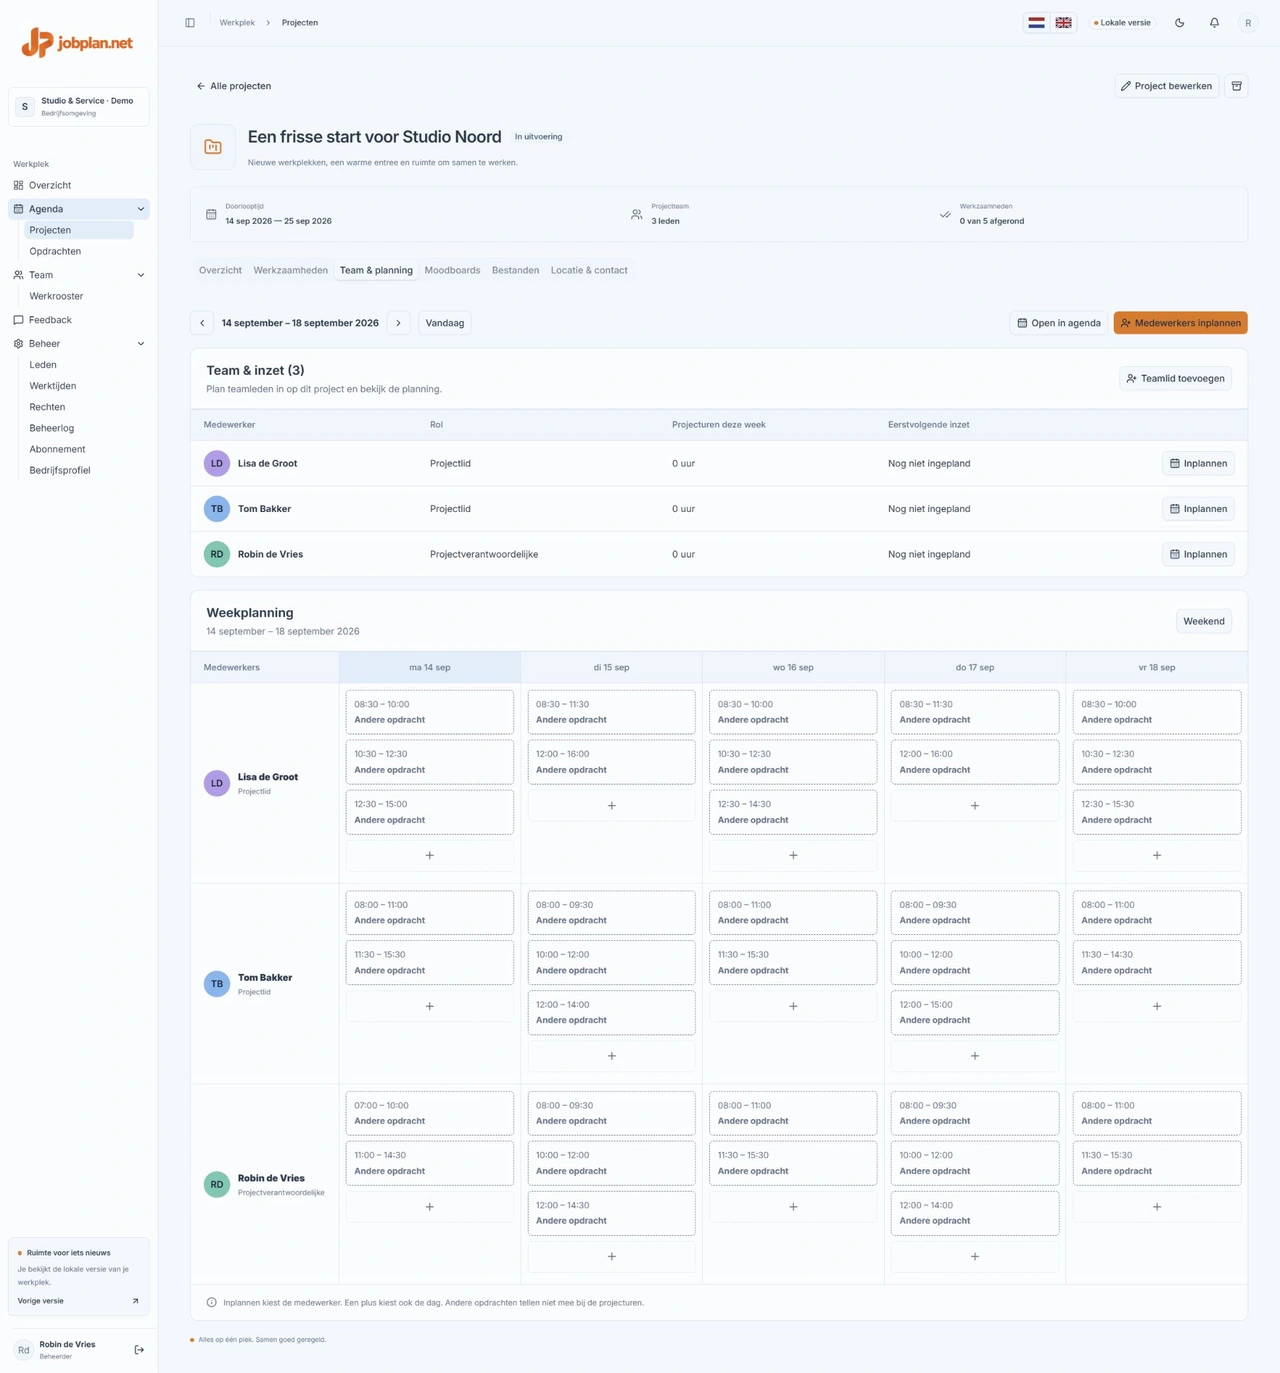Add shift for Tom Bakker on wo 16 sep
This screenshot has height=1373, width=1280.
pyautogui.click(x=793, y=1006)
